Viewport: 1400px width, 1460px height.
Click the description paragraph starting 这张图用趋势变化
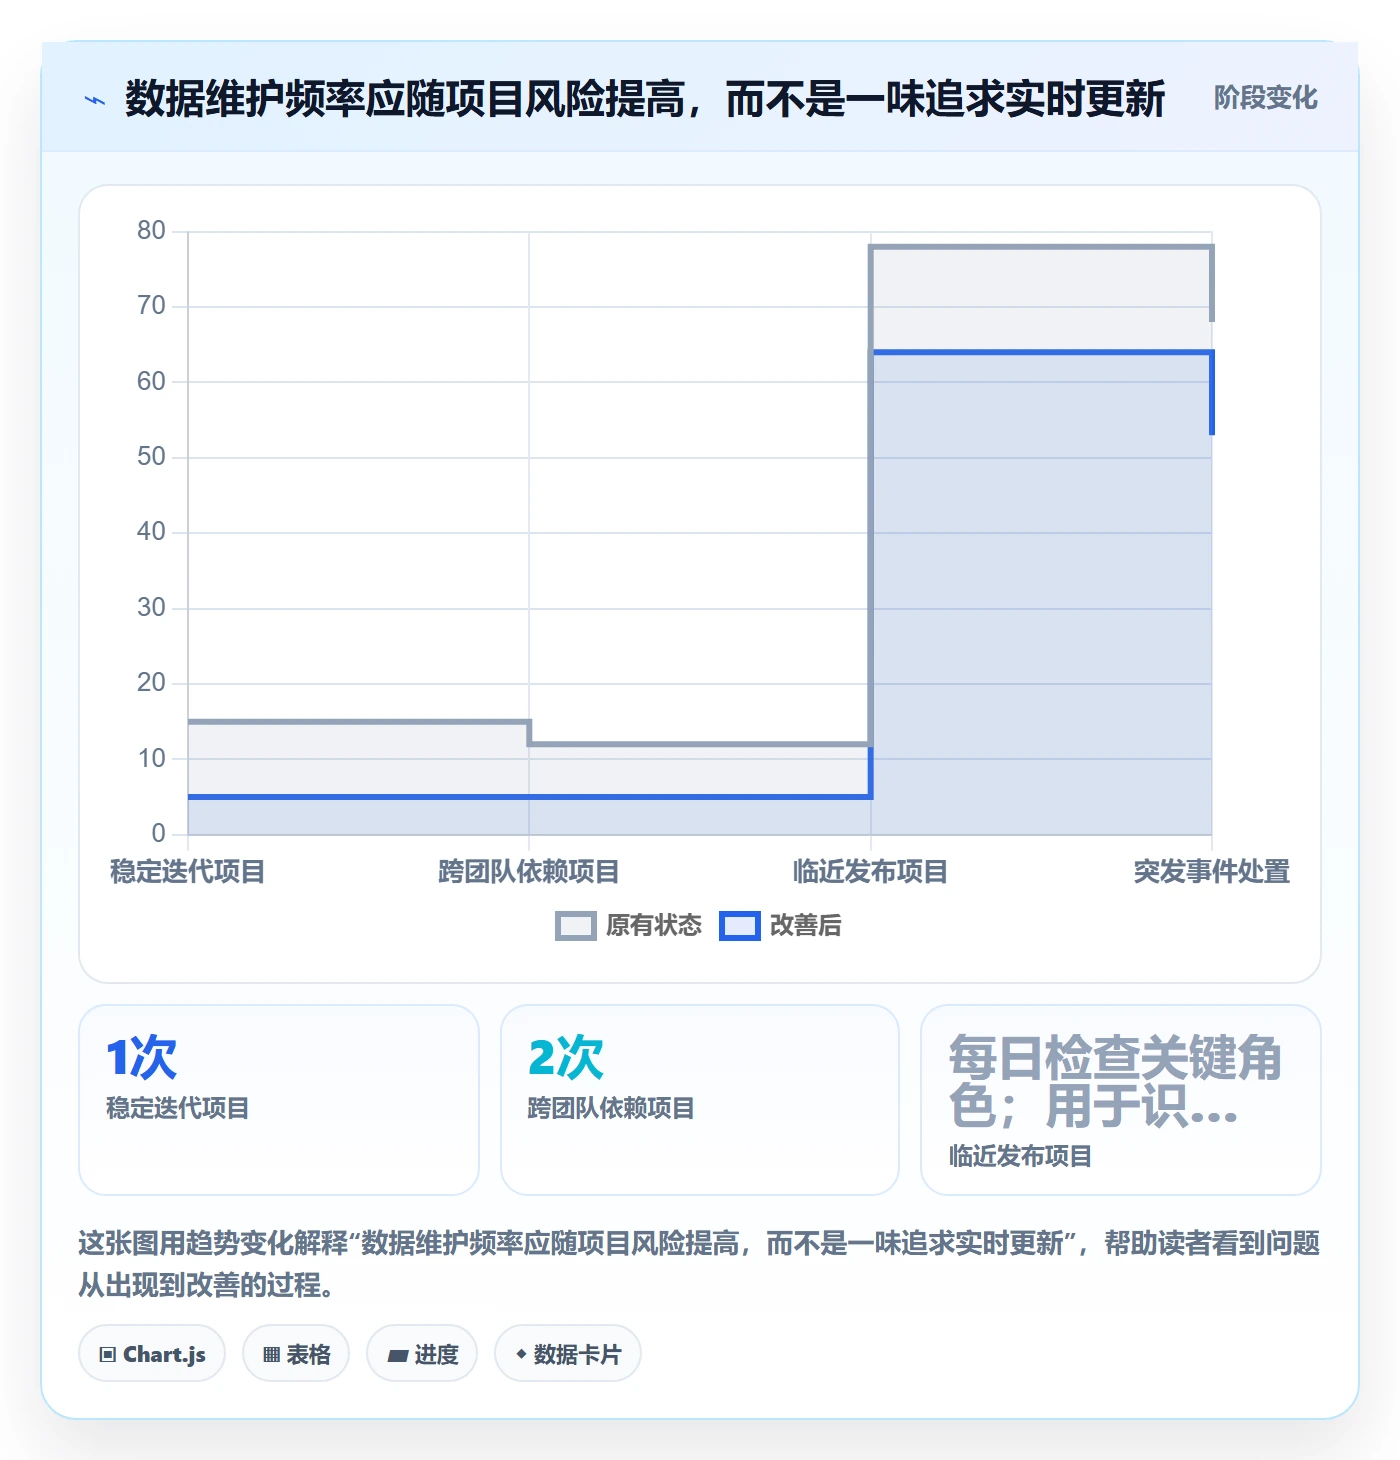(x=699, y=1264)
